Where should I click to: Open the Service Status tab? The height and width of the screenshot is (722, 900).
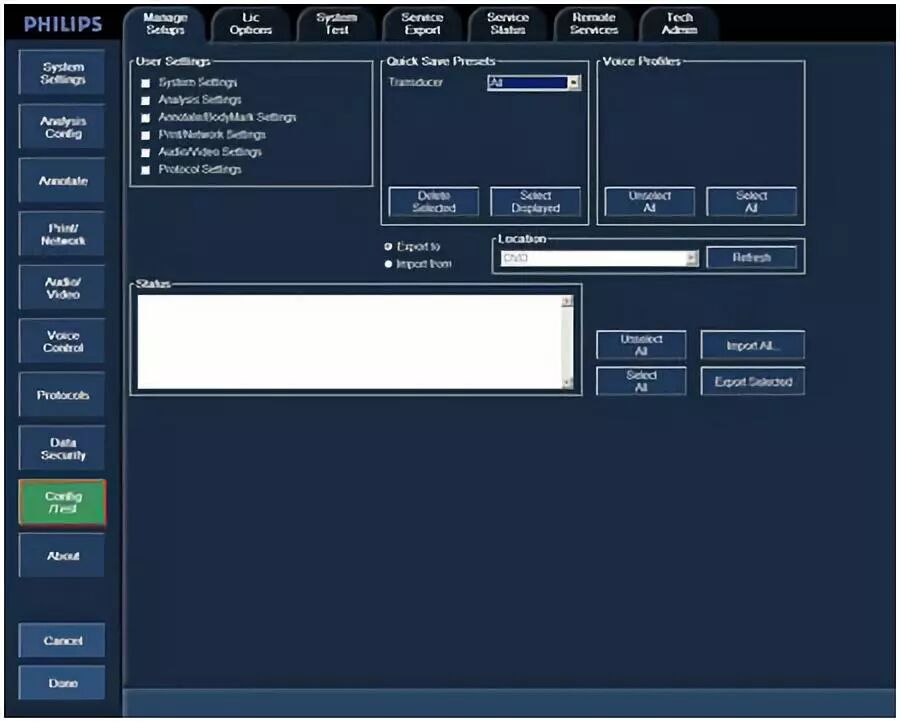click(x=507, y=24)
